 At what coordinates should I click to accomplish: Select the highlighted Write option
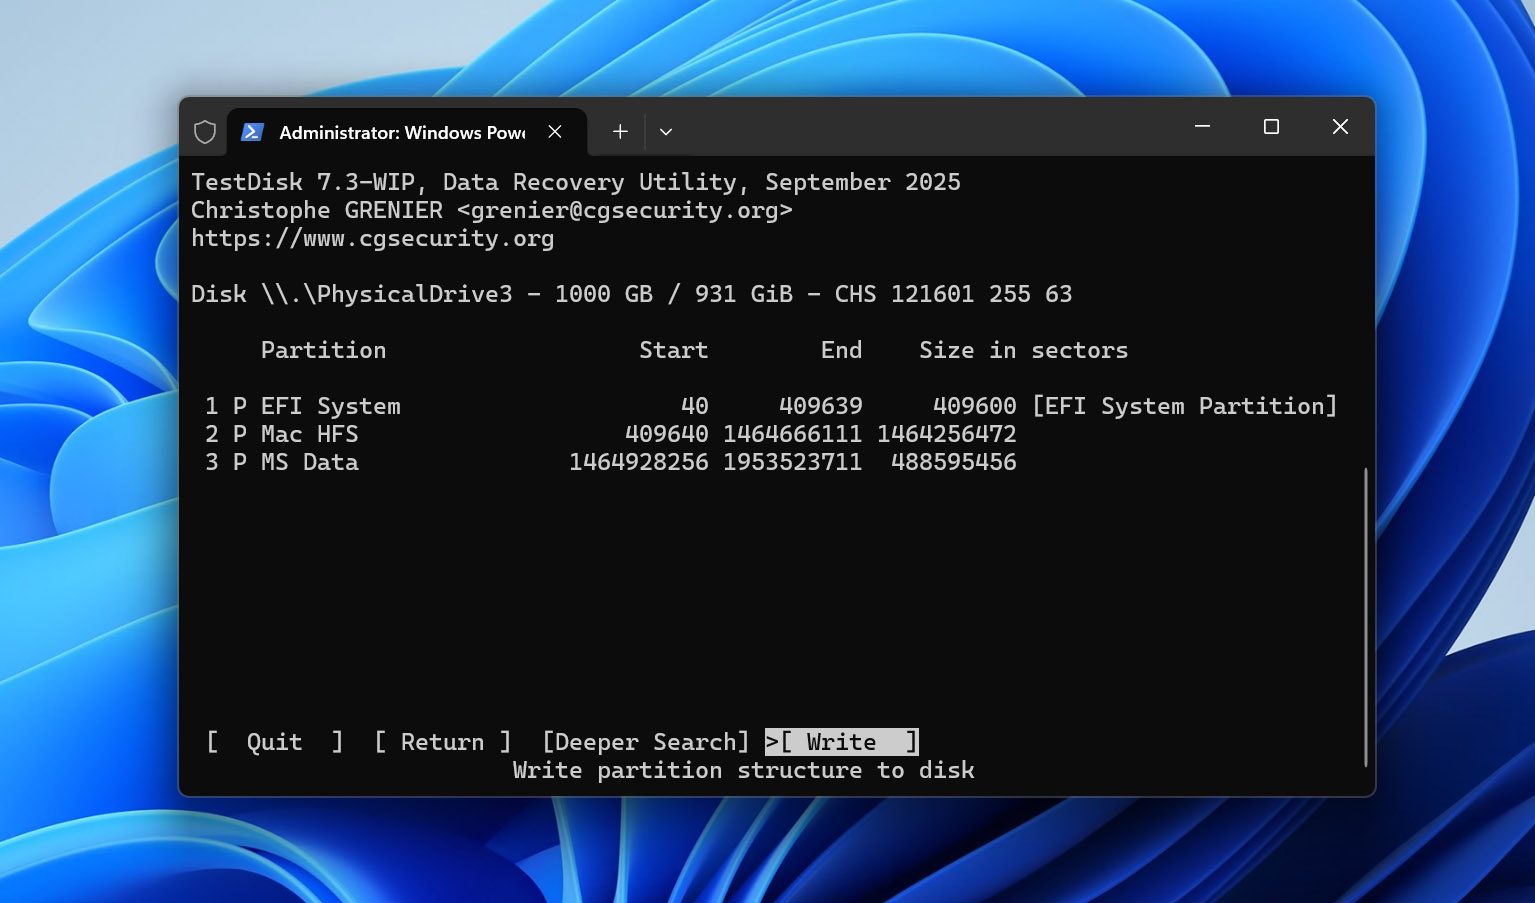tap(842, 742)
